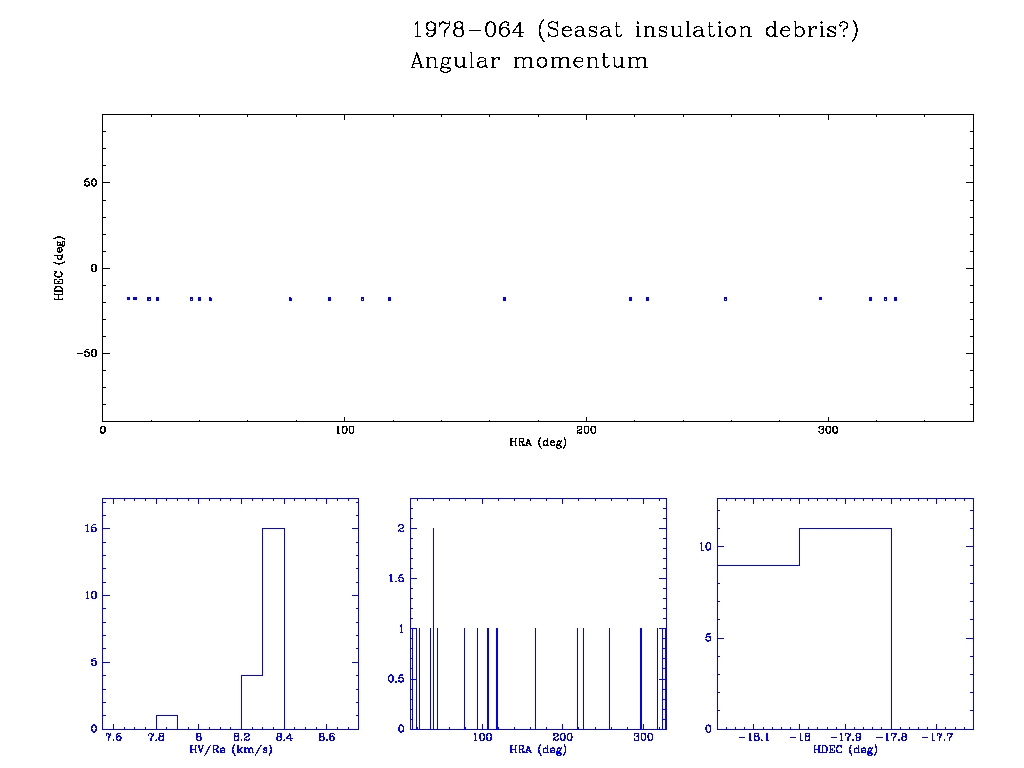This screenshot has height=768, width=1024.
Task: Select the scatter data point just left of HRA 300
Action: click(820, 298)
